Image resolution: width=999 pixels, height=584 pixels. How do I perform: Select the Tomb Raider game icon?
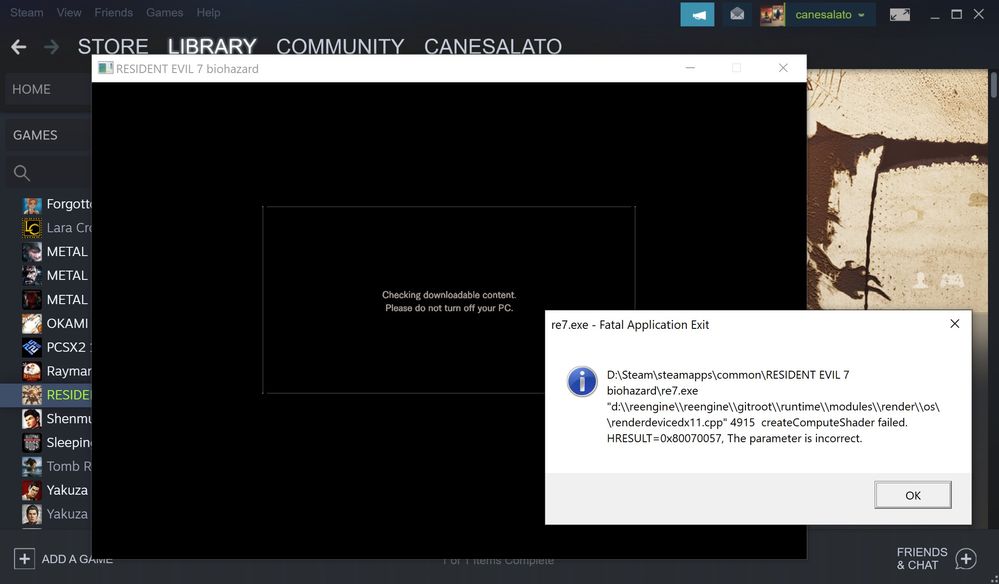[x=32, y=467]
